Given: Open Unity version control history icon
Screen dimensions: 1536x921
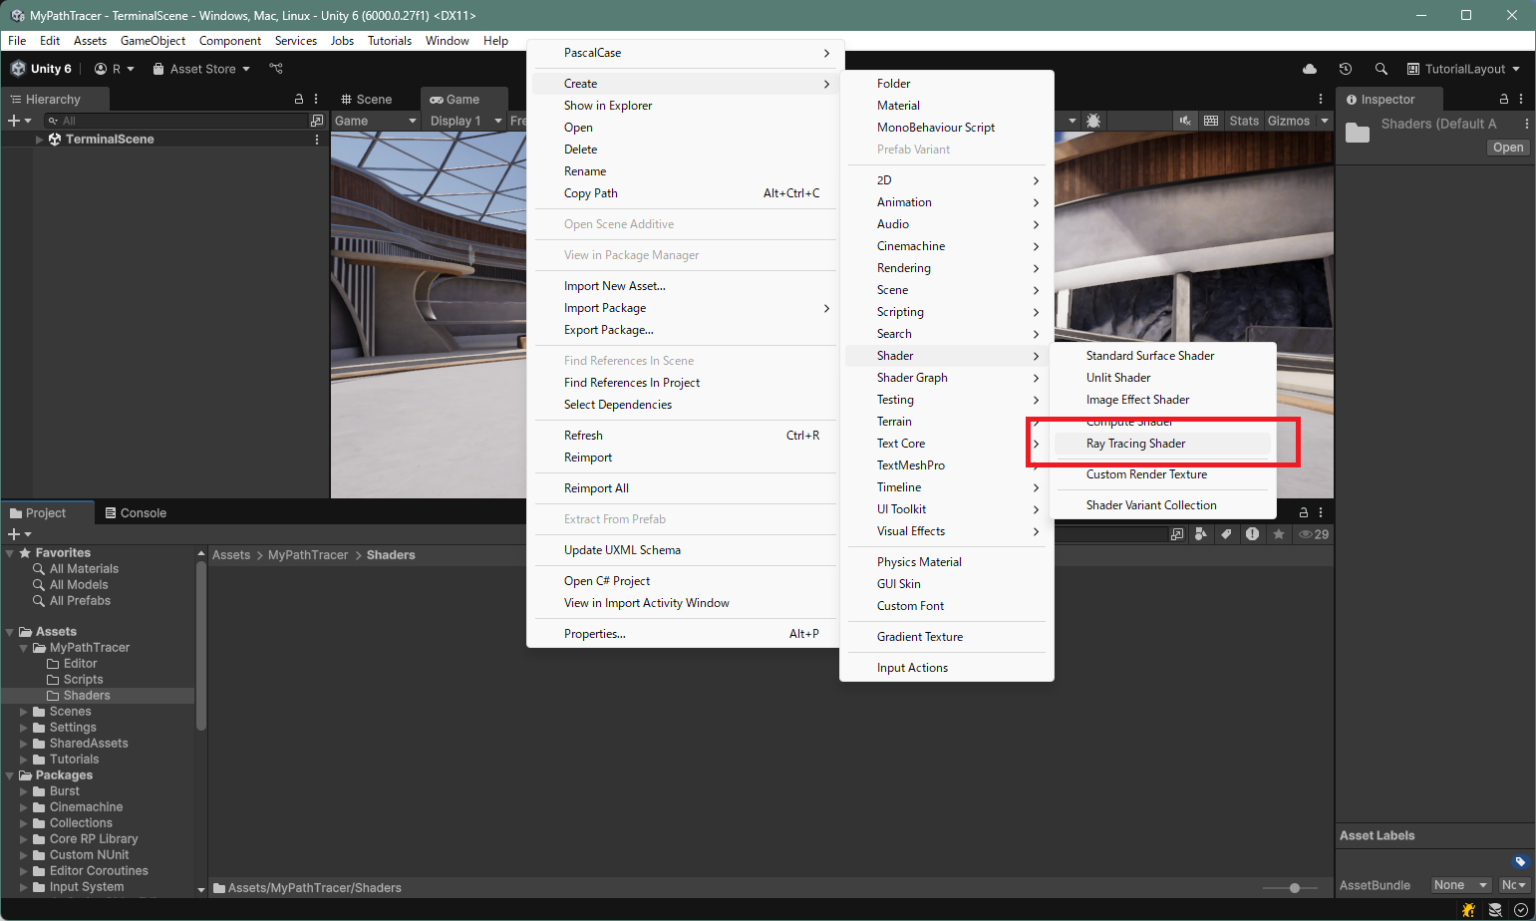Looking at the screenshot, I should point(1346,69).
